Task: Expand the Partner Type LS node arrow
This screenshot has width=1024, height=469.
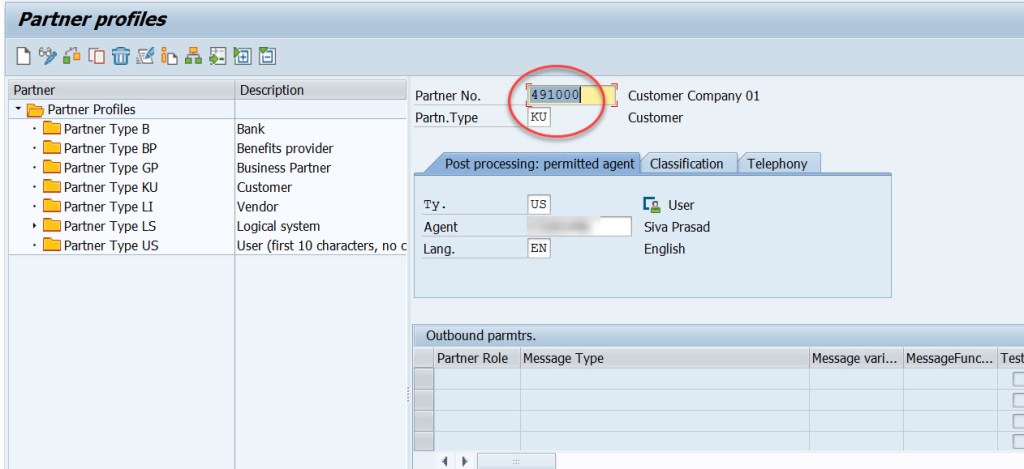Action: coord(35,226)
